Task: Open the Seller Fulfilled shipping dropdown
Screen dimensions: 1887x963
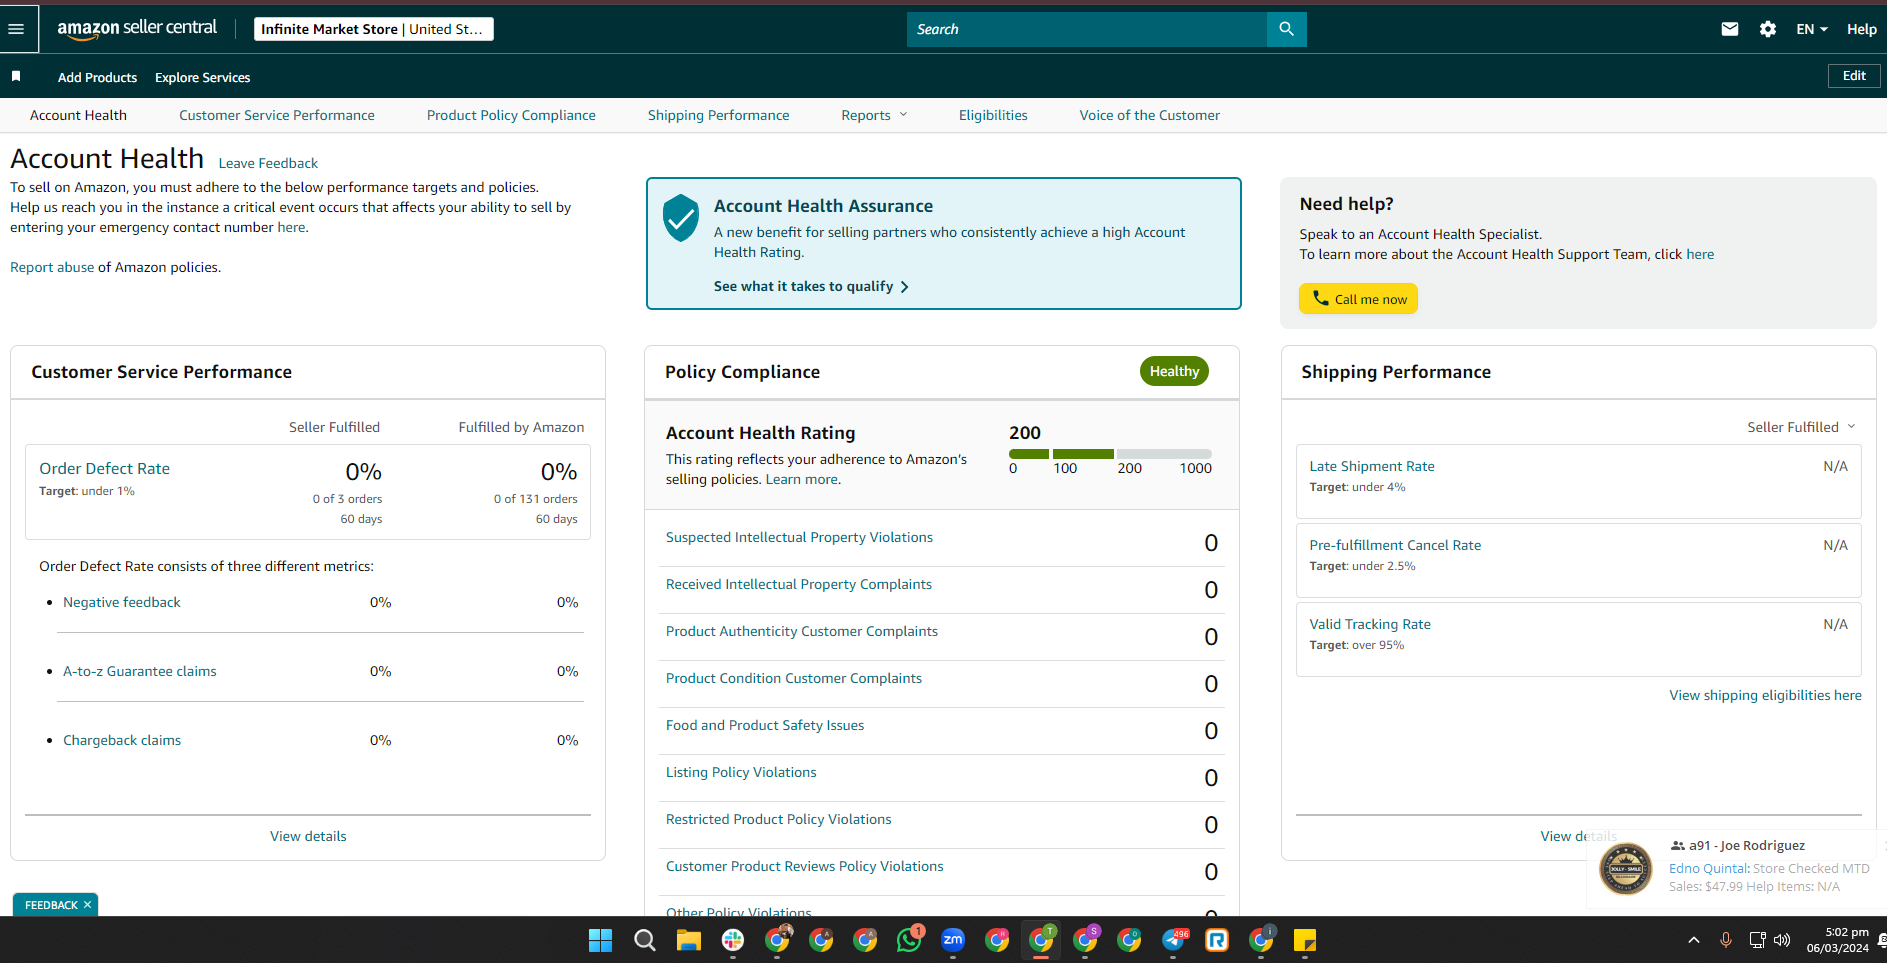Action: click(1801, 427)
